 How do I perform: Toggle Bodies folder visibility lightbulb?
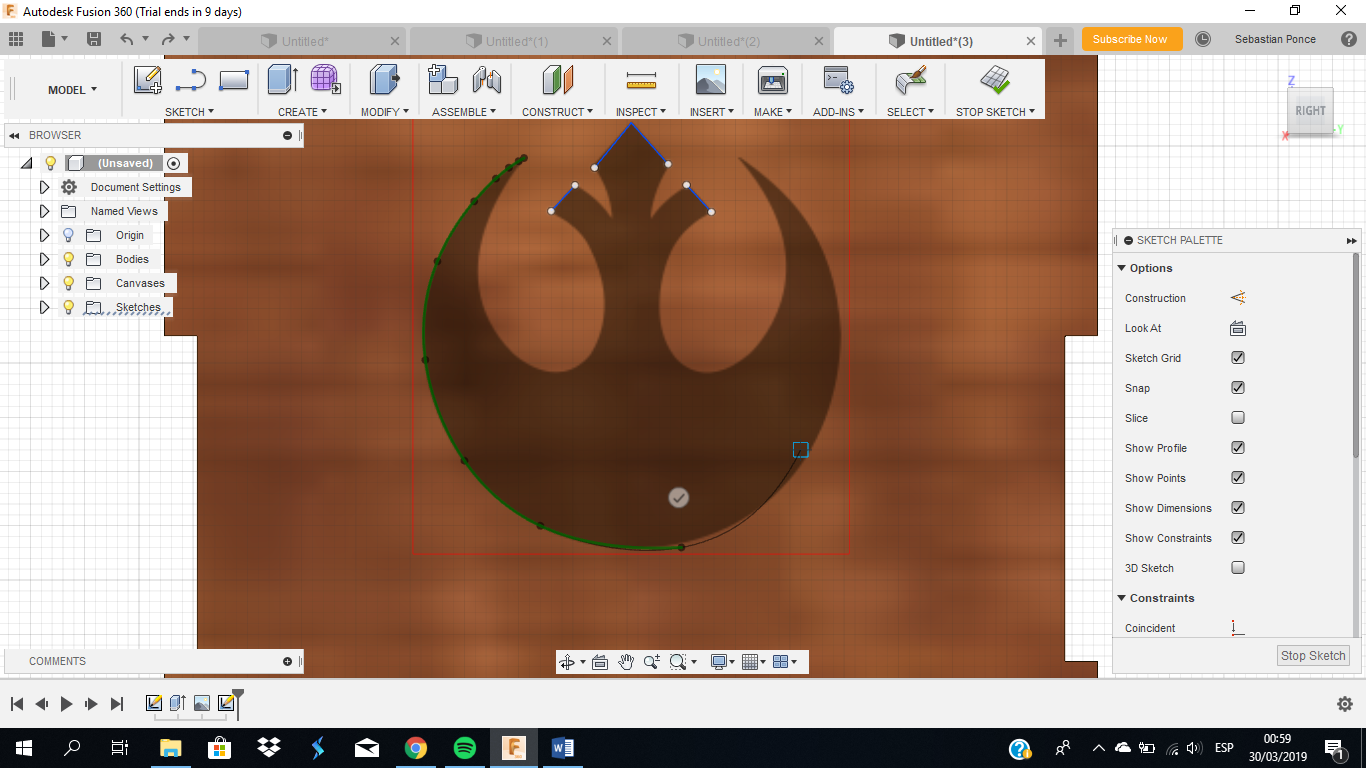(x=69, y=259)
